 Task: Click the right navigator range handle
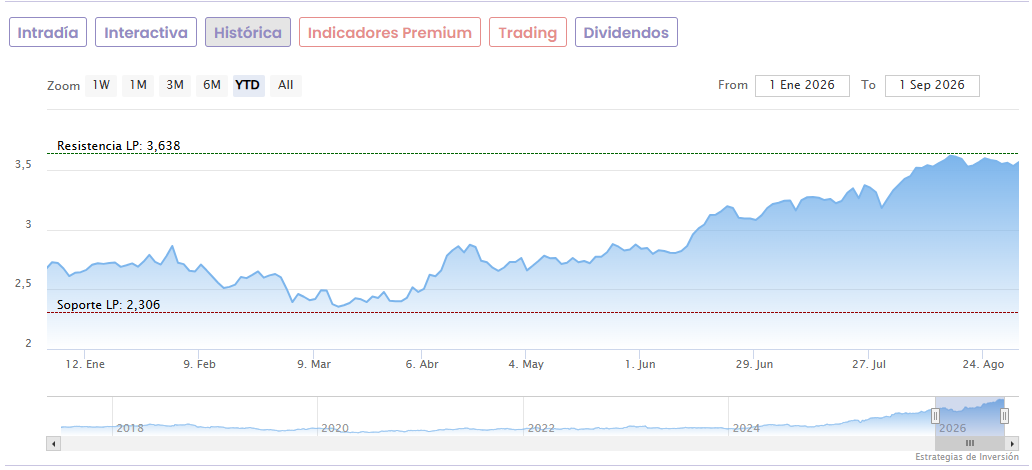click(x=1004, y=416)
